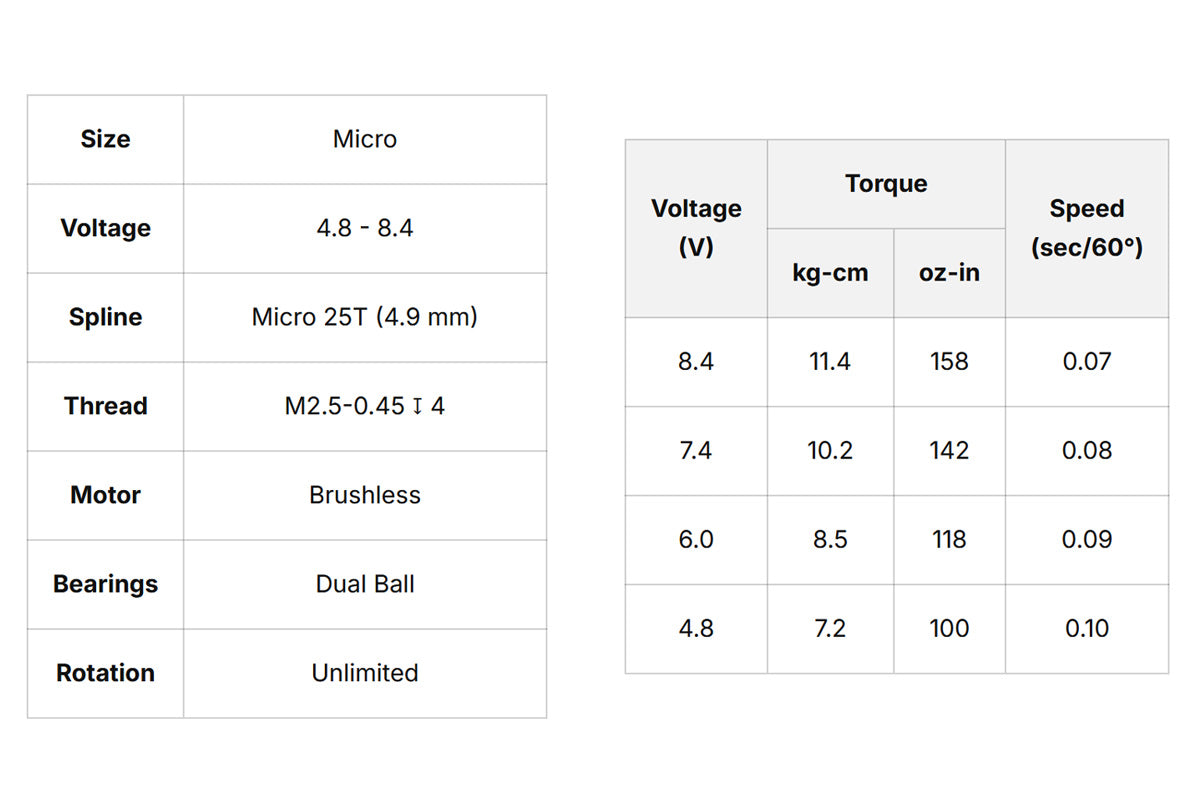Select the 158 oz-in torque cell

pos(949,362)
